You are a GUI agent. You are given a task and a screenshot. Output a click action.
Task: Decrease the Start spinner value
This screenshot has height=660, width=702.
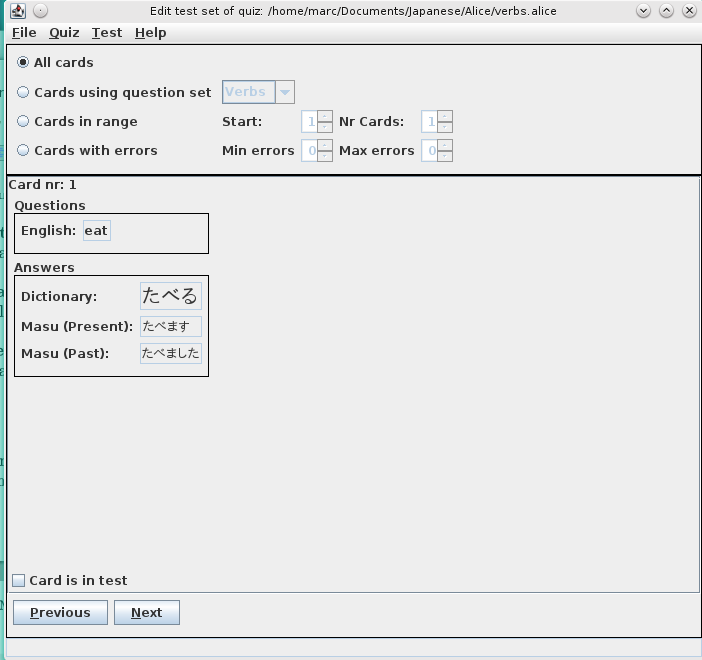coord(325,127)
